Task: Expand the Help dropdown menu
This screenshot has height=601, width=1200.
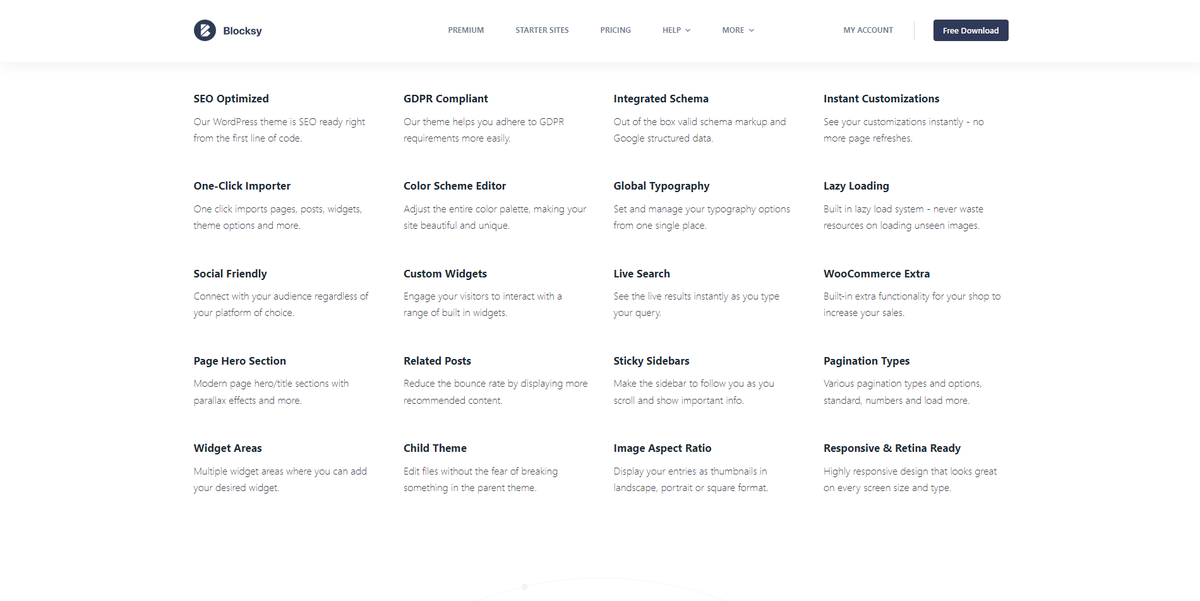Action: pos(676,30)
